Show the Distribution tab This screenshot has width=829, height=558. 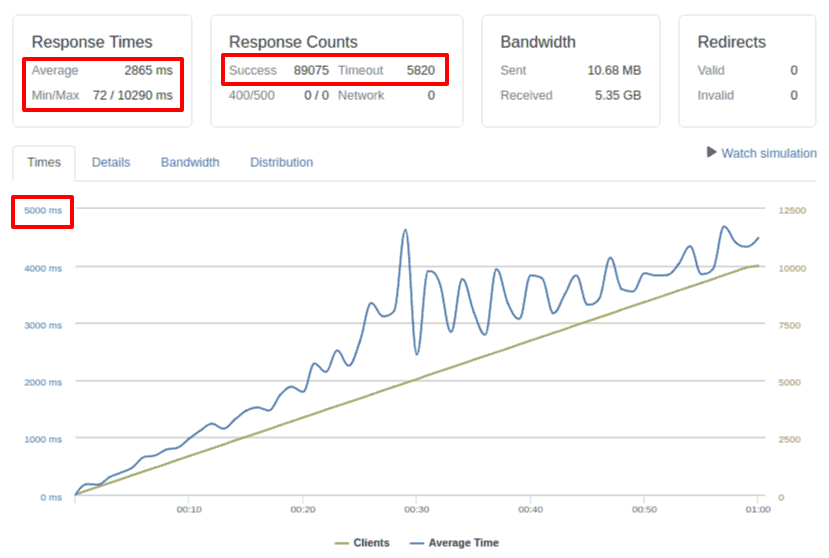click(281, 162)
